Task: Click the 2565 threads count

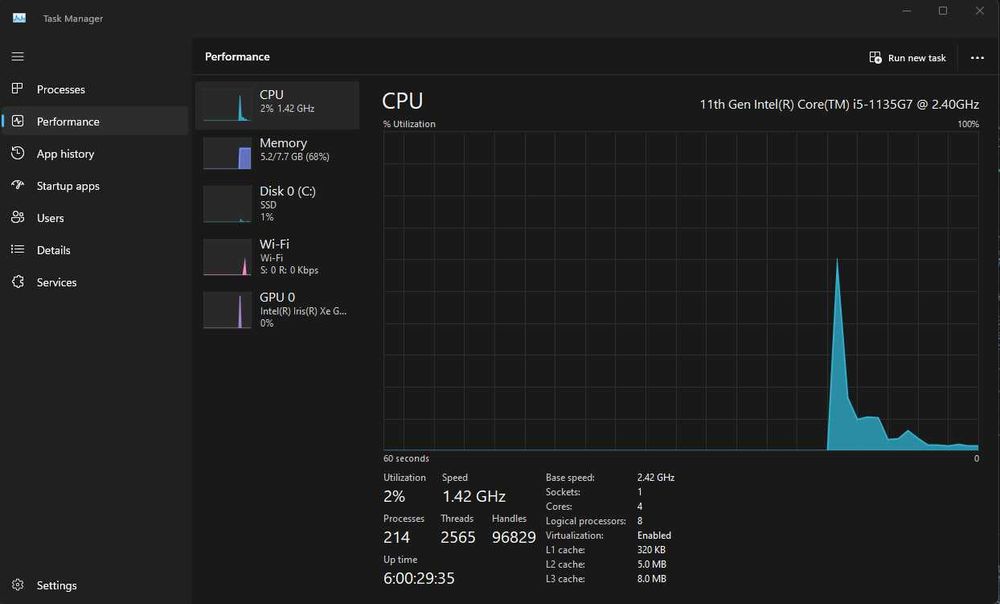Action: coord(458,538)
